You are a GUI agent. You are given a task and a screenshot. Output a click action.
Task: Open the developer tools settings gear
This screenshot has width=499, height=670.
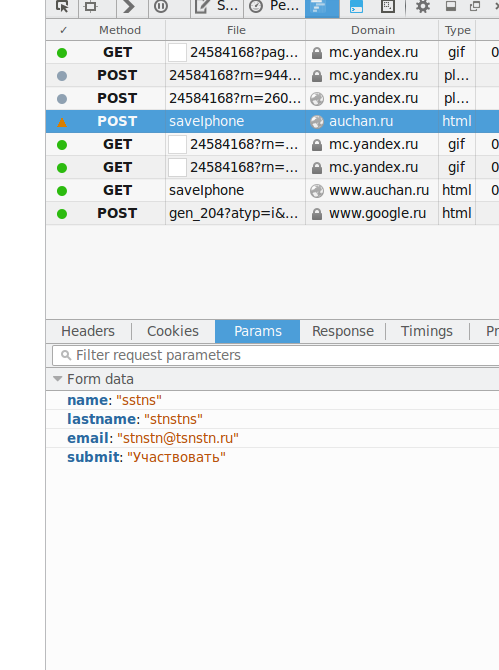pyautogui.click(x=423, y=6)
